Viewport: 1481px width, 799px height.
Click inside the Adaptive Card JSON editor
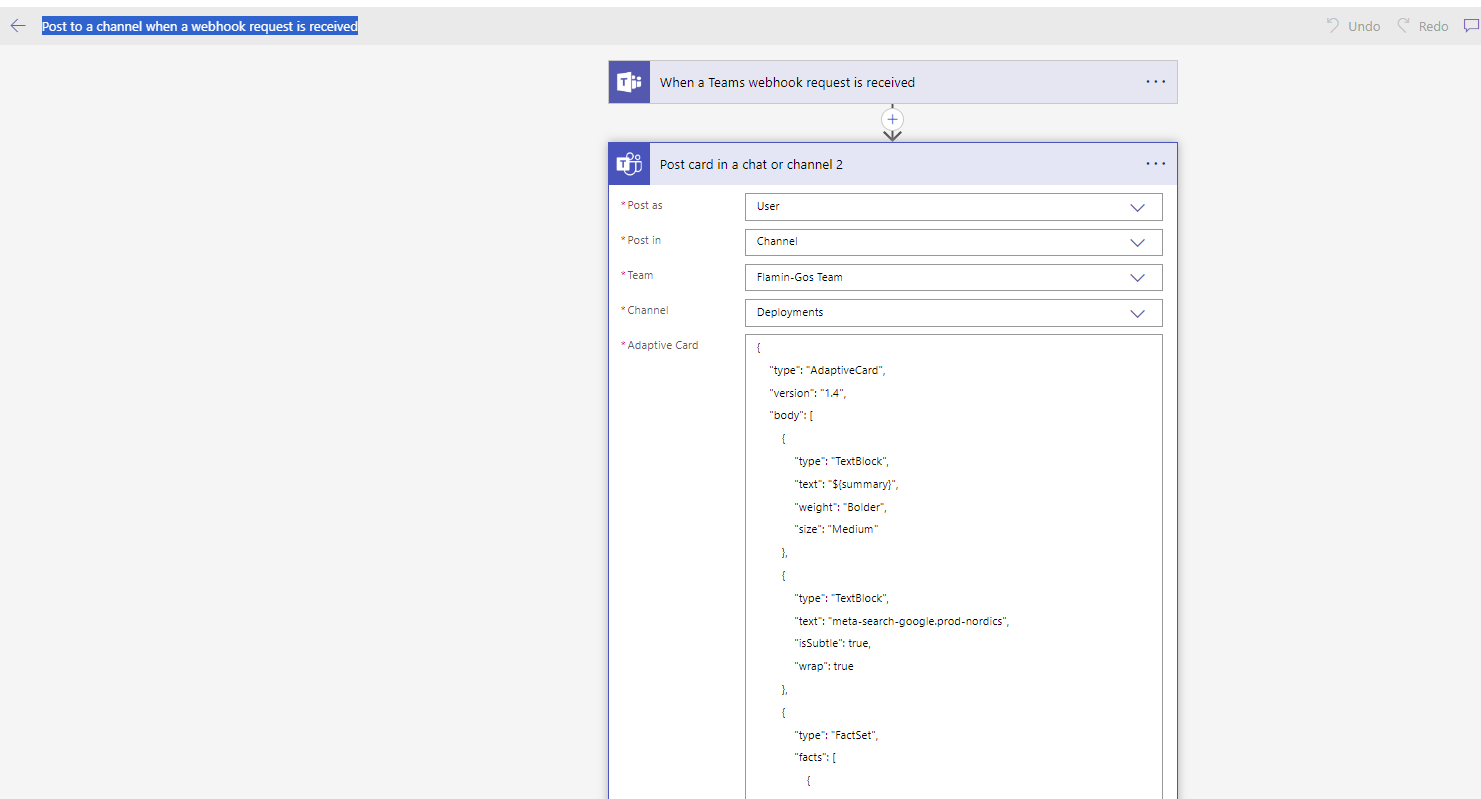tap(954, 566)
